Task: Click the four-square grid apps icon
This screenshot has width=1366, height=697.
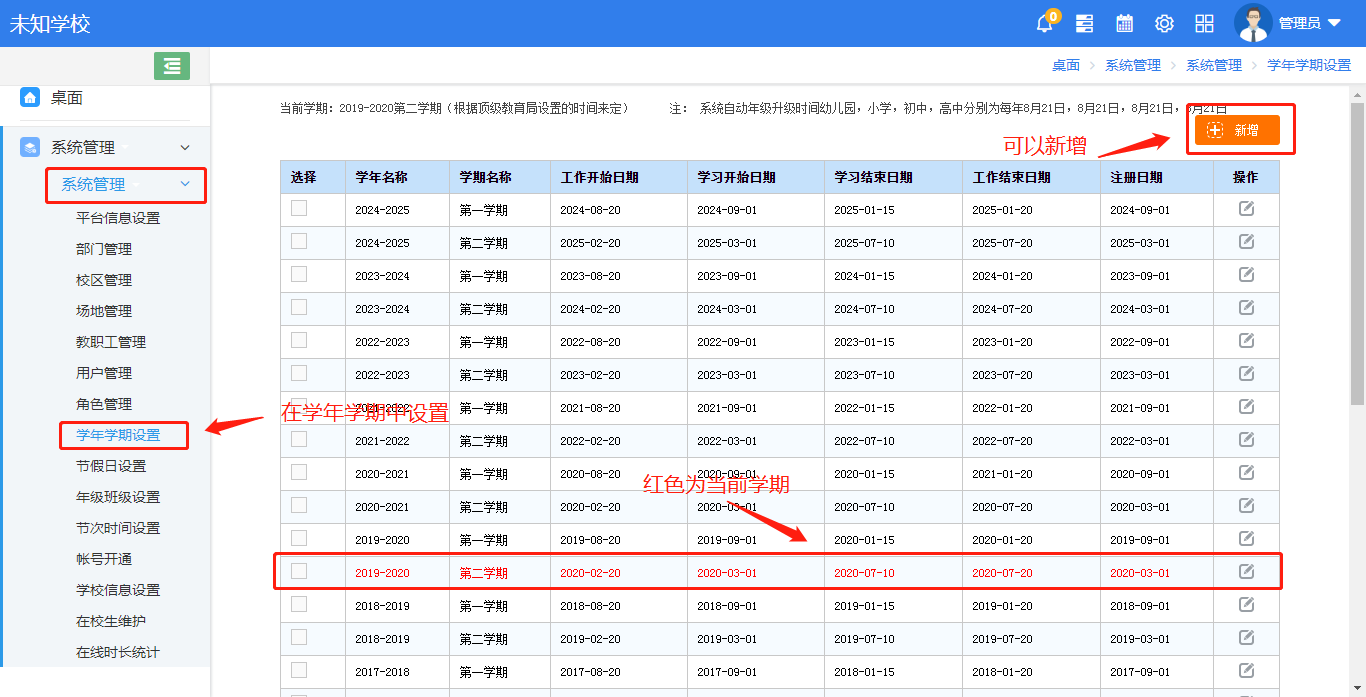Action: [1204, 24]
